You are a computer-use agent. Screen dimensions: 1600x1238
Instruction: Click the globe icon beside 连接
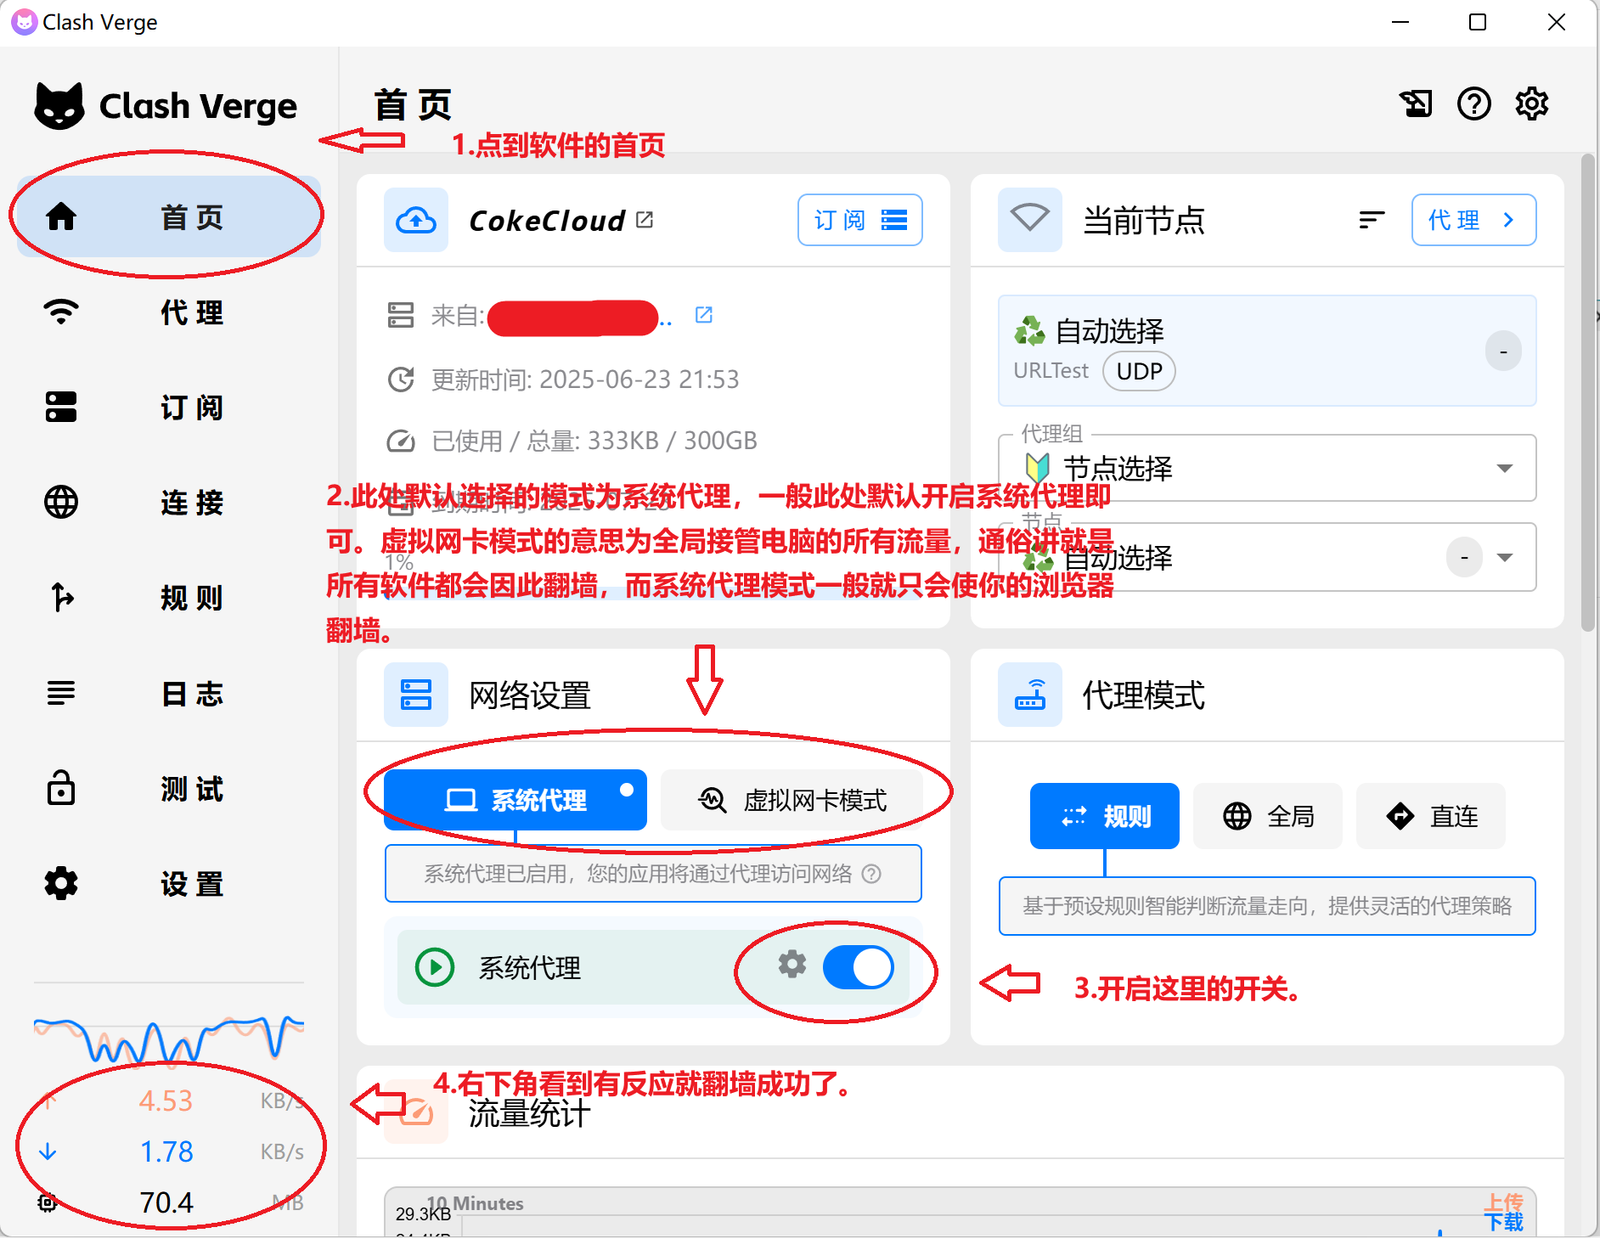point(61,502)
